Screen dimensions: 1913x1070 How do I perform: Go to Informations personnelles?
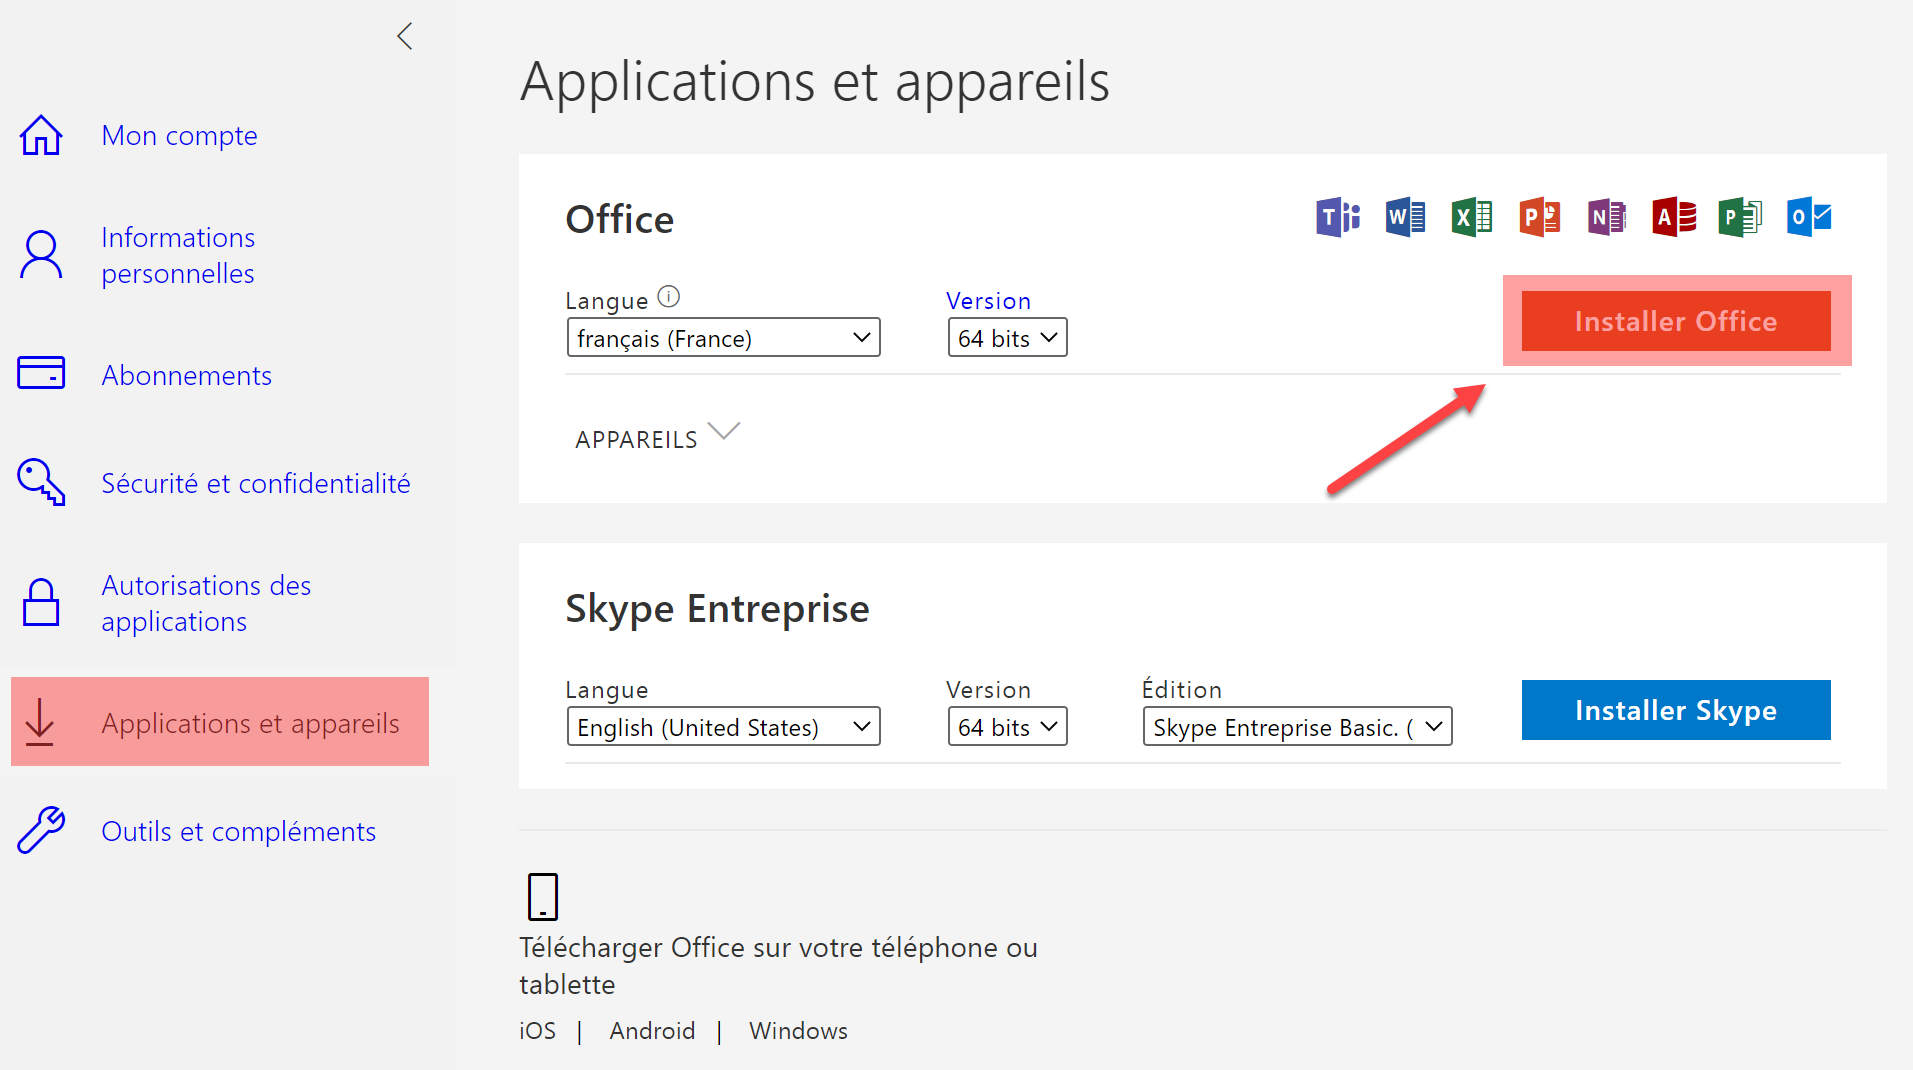[x=178, y=255]
